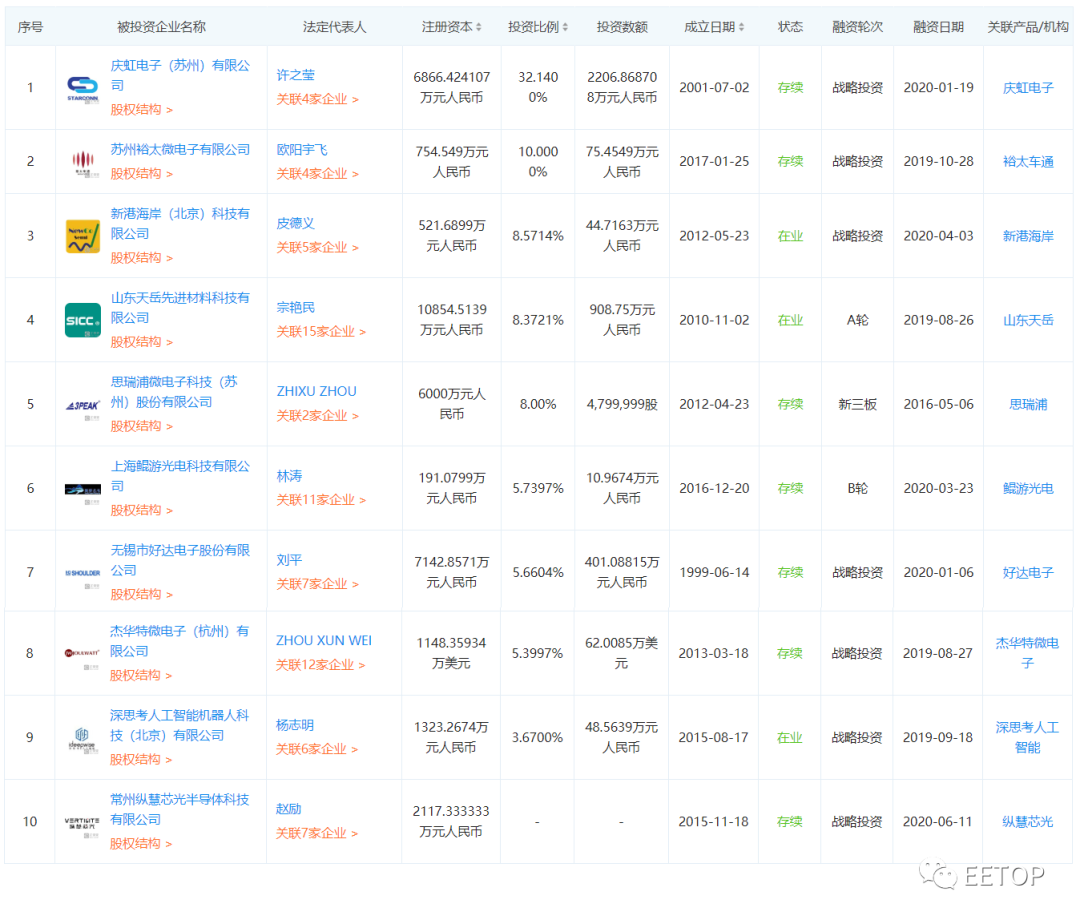Click the 庆虹电子 Starconn company logo

(83, 89)
